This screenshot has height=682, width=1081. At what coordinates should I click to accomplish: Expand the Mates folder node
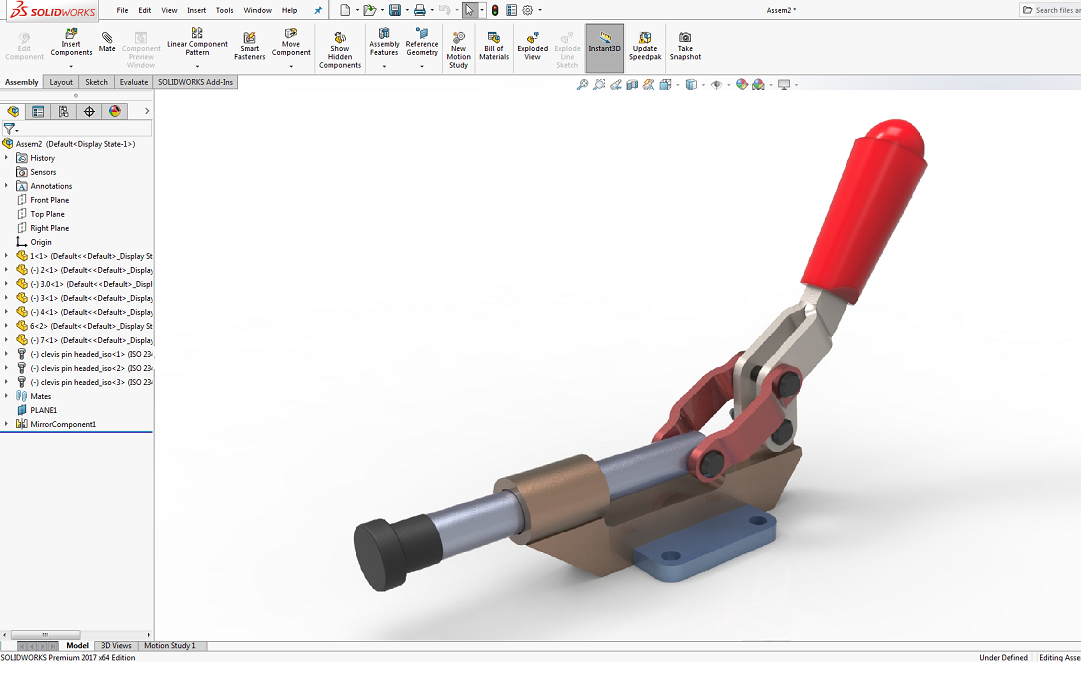click(x=6, y=396)
